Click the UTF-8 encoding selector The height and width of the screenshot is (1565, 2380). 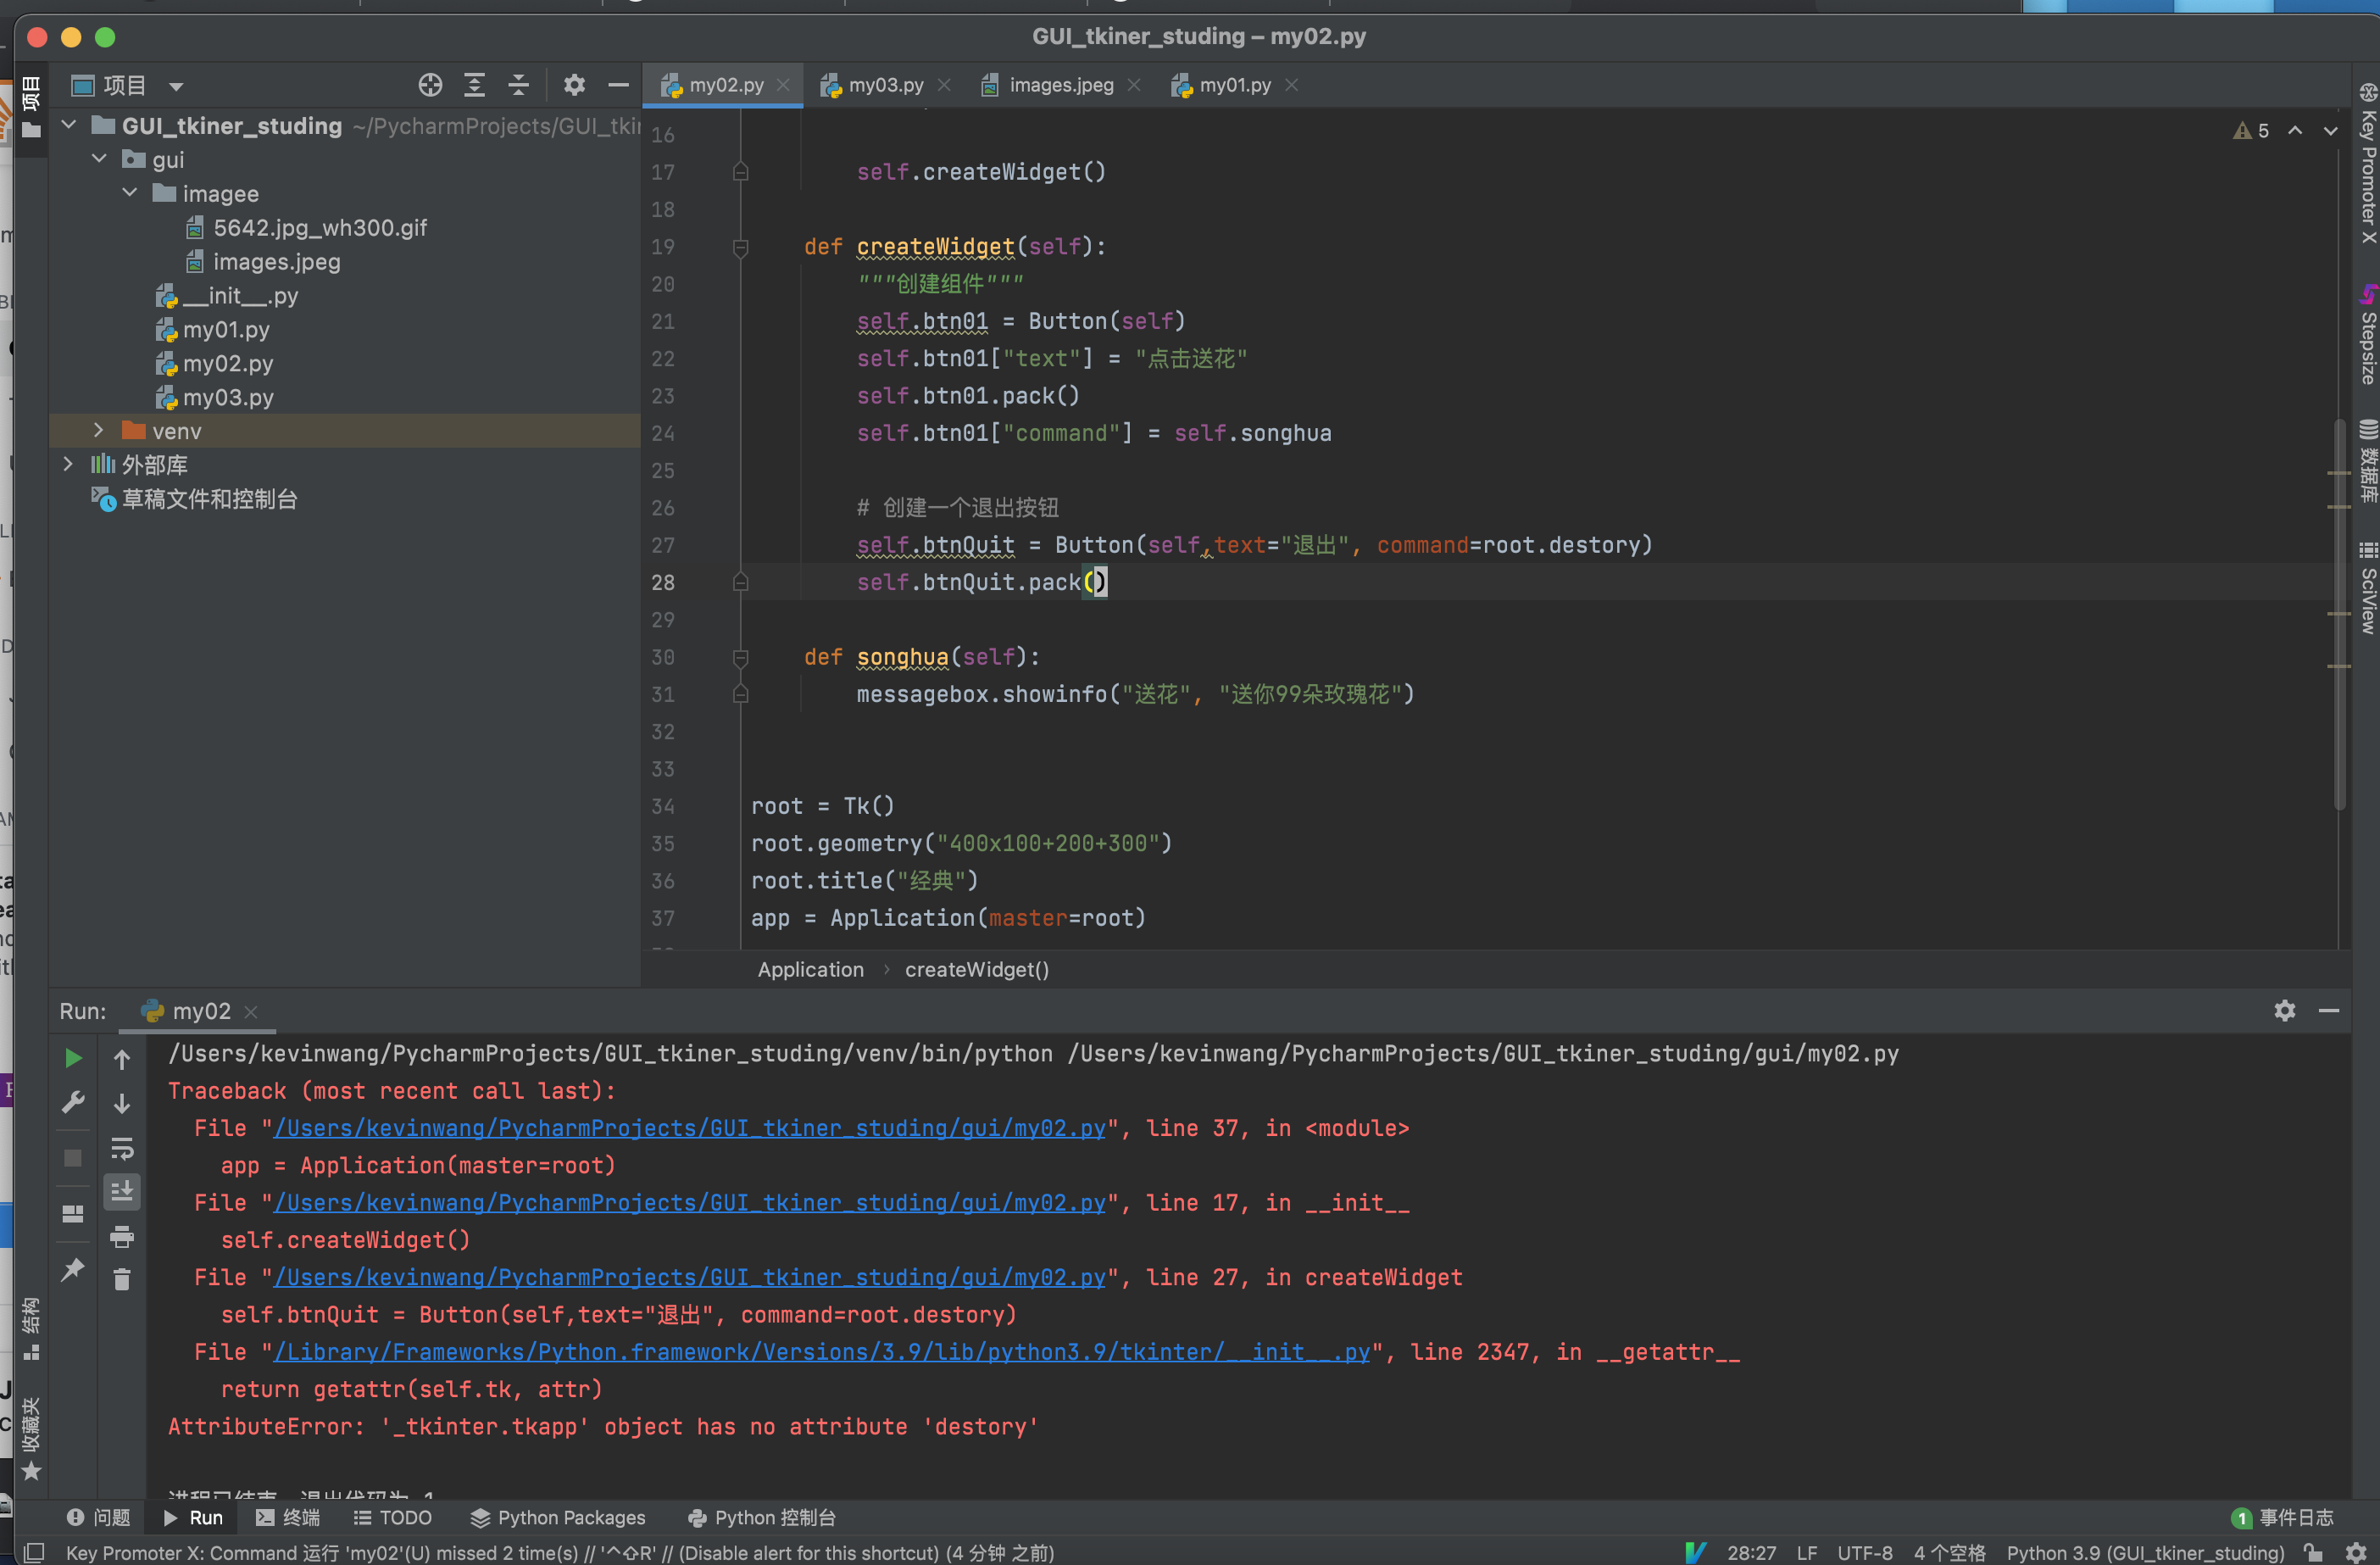1864,1553
